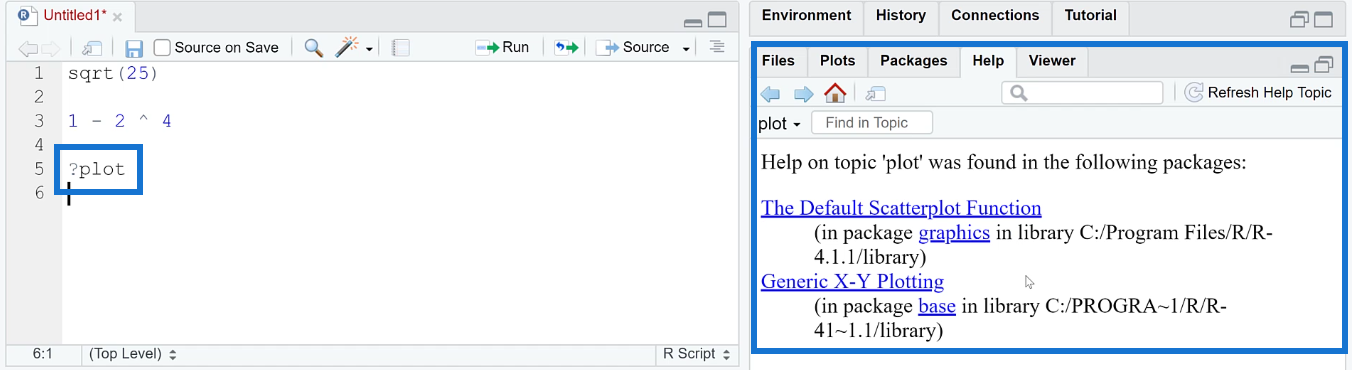Place cursor on the '1 - 2 ^ 4' line
Viewport: 1352px width, 370px height.
coord(120,121)
